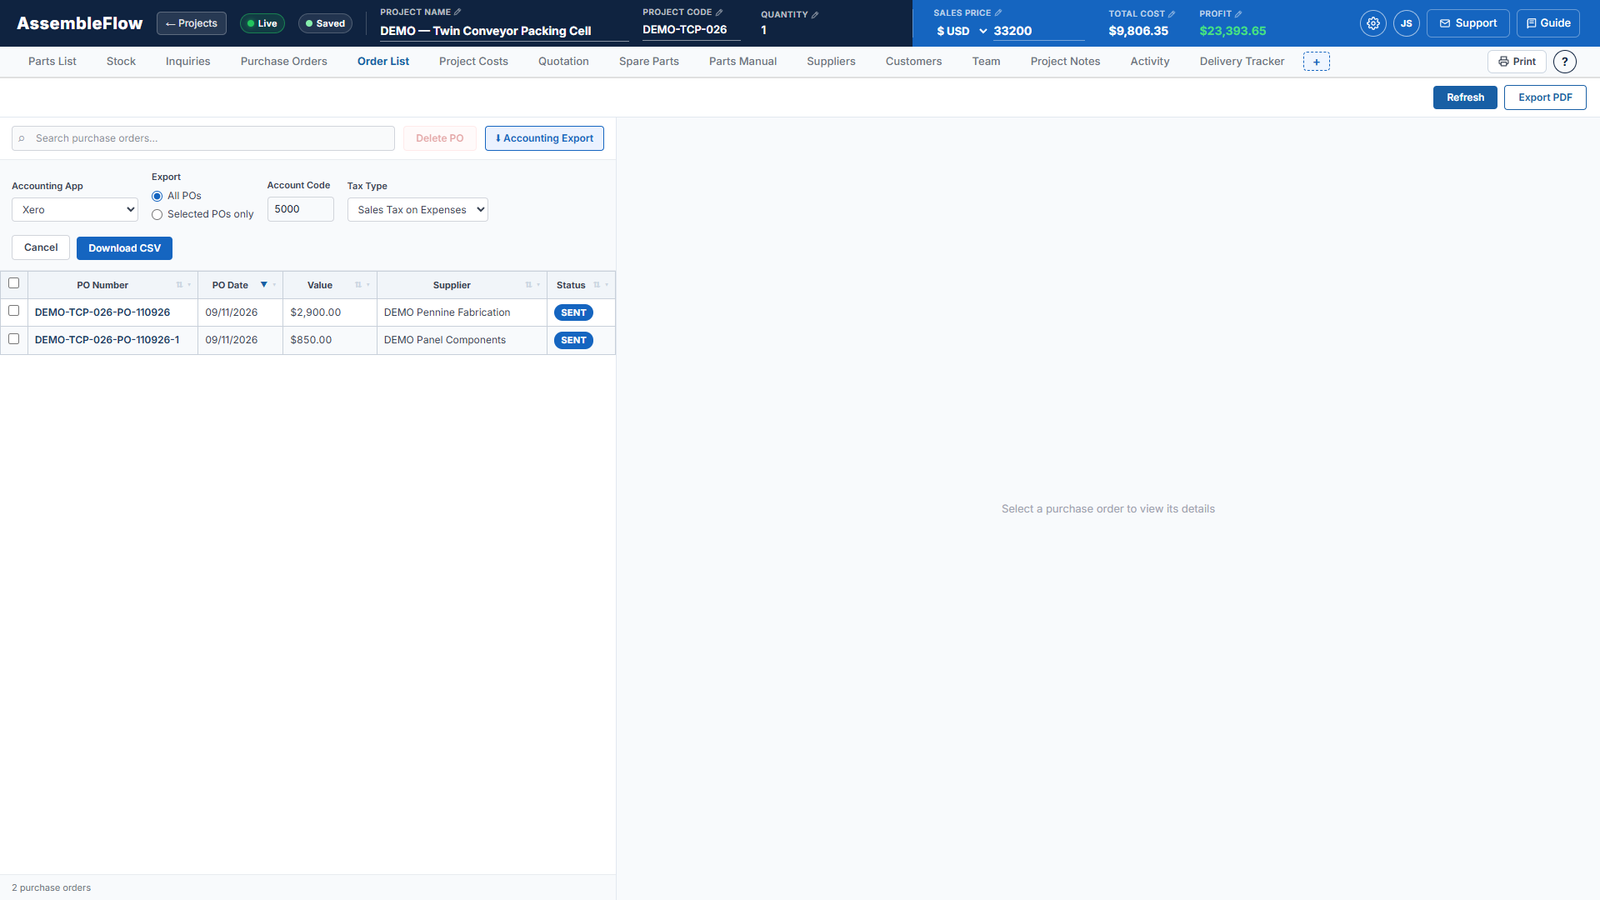1600x900 pixels.
Task: Open the settings gear in the header
Action: tap(1373, 23)
